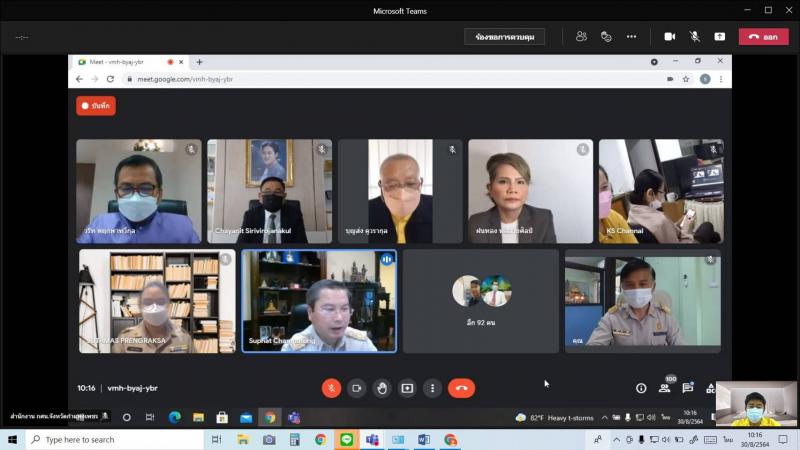Hang up the Google Meet call
Viewport: 800px width, 450px height.
461,388
